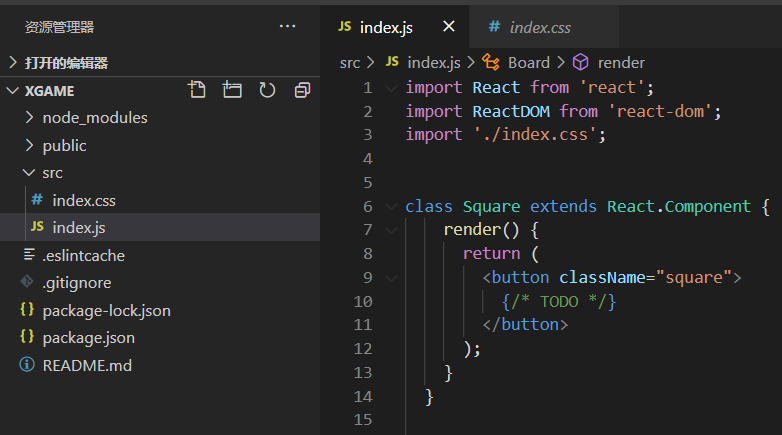Click the New Folder icon in XGAME header
This screenshot has height=435, width=782.
coord(232,90)
